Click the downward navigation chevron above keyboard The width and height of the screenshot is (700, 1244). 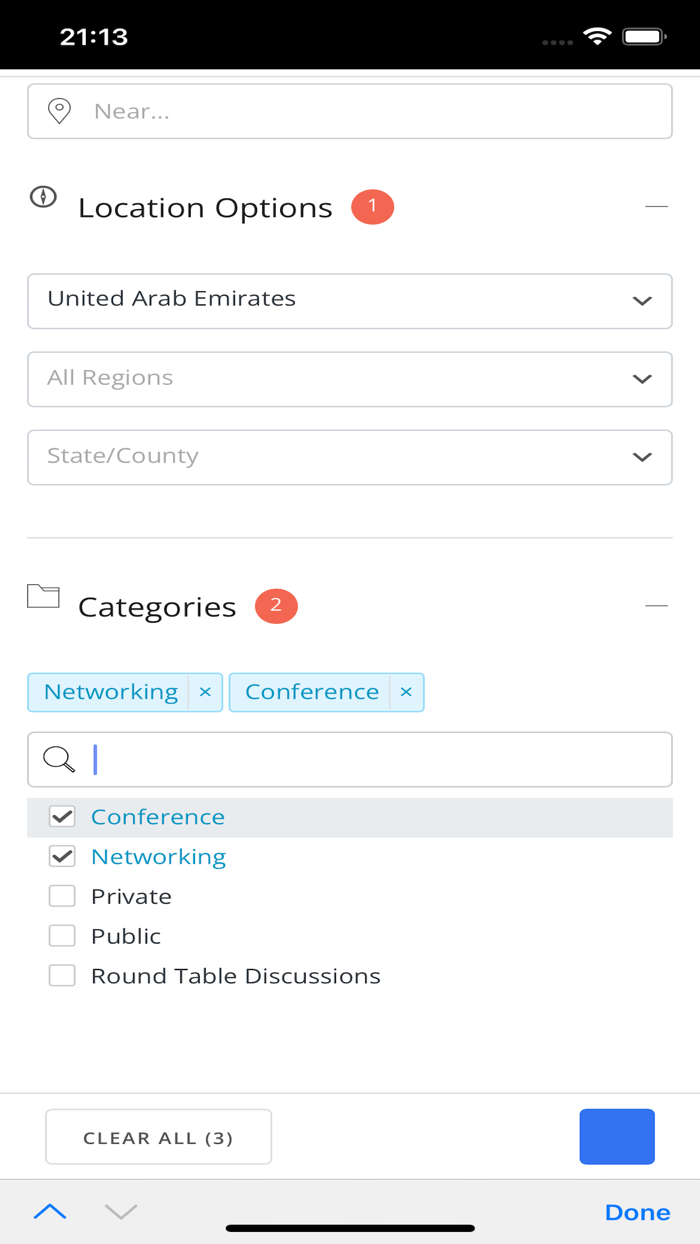[120, 1211]
